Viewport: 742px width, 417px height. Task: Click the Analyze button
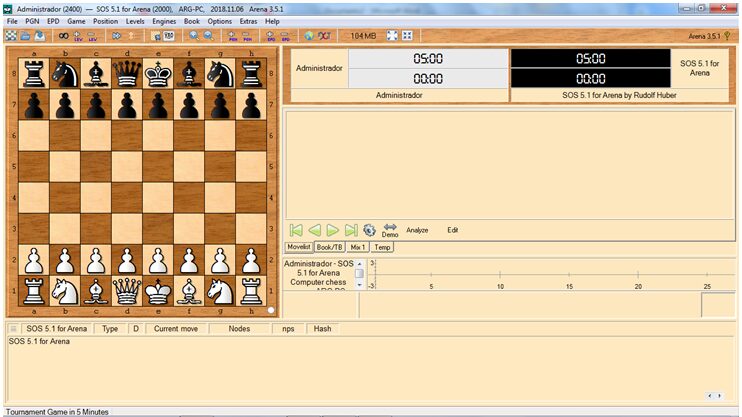[417, 230]
